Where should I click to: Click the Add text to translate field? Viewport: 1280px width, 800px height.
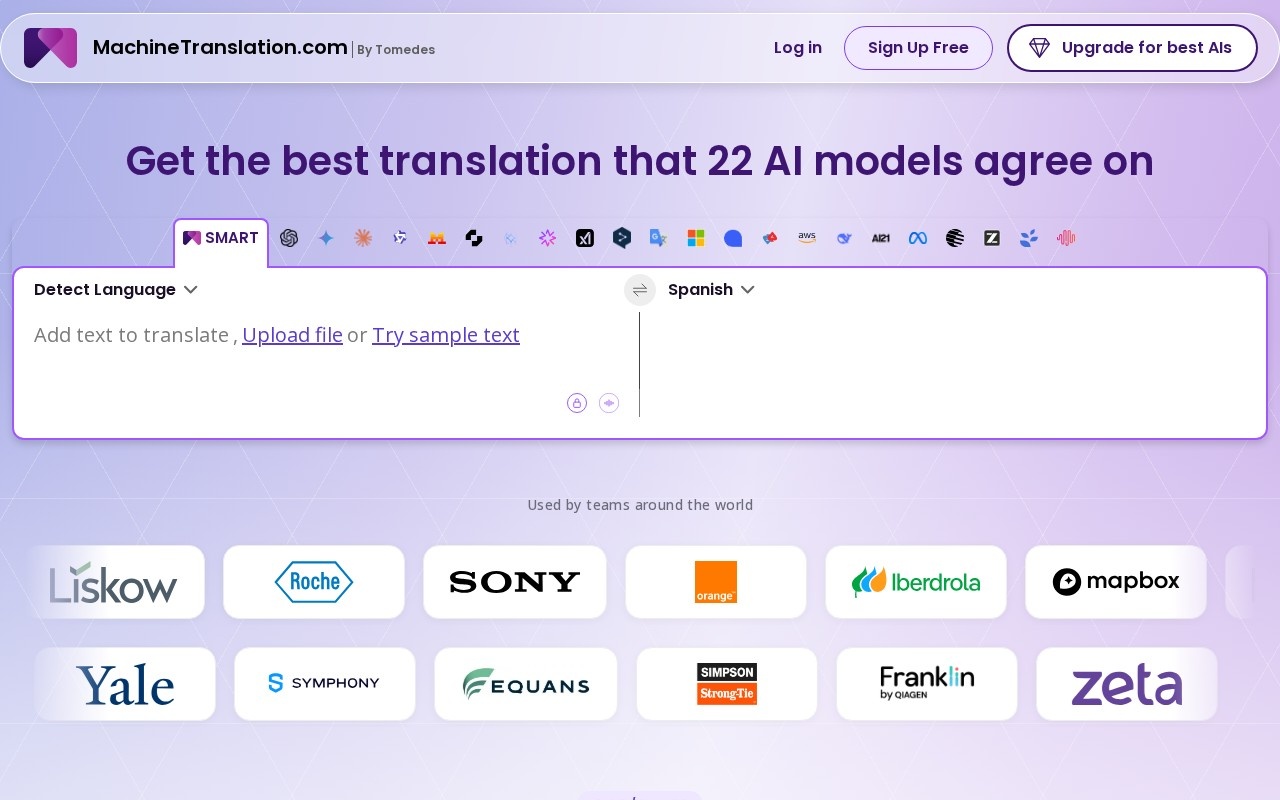click(131, 335)
